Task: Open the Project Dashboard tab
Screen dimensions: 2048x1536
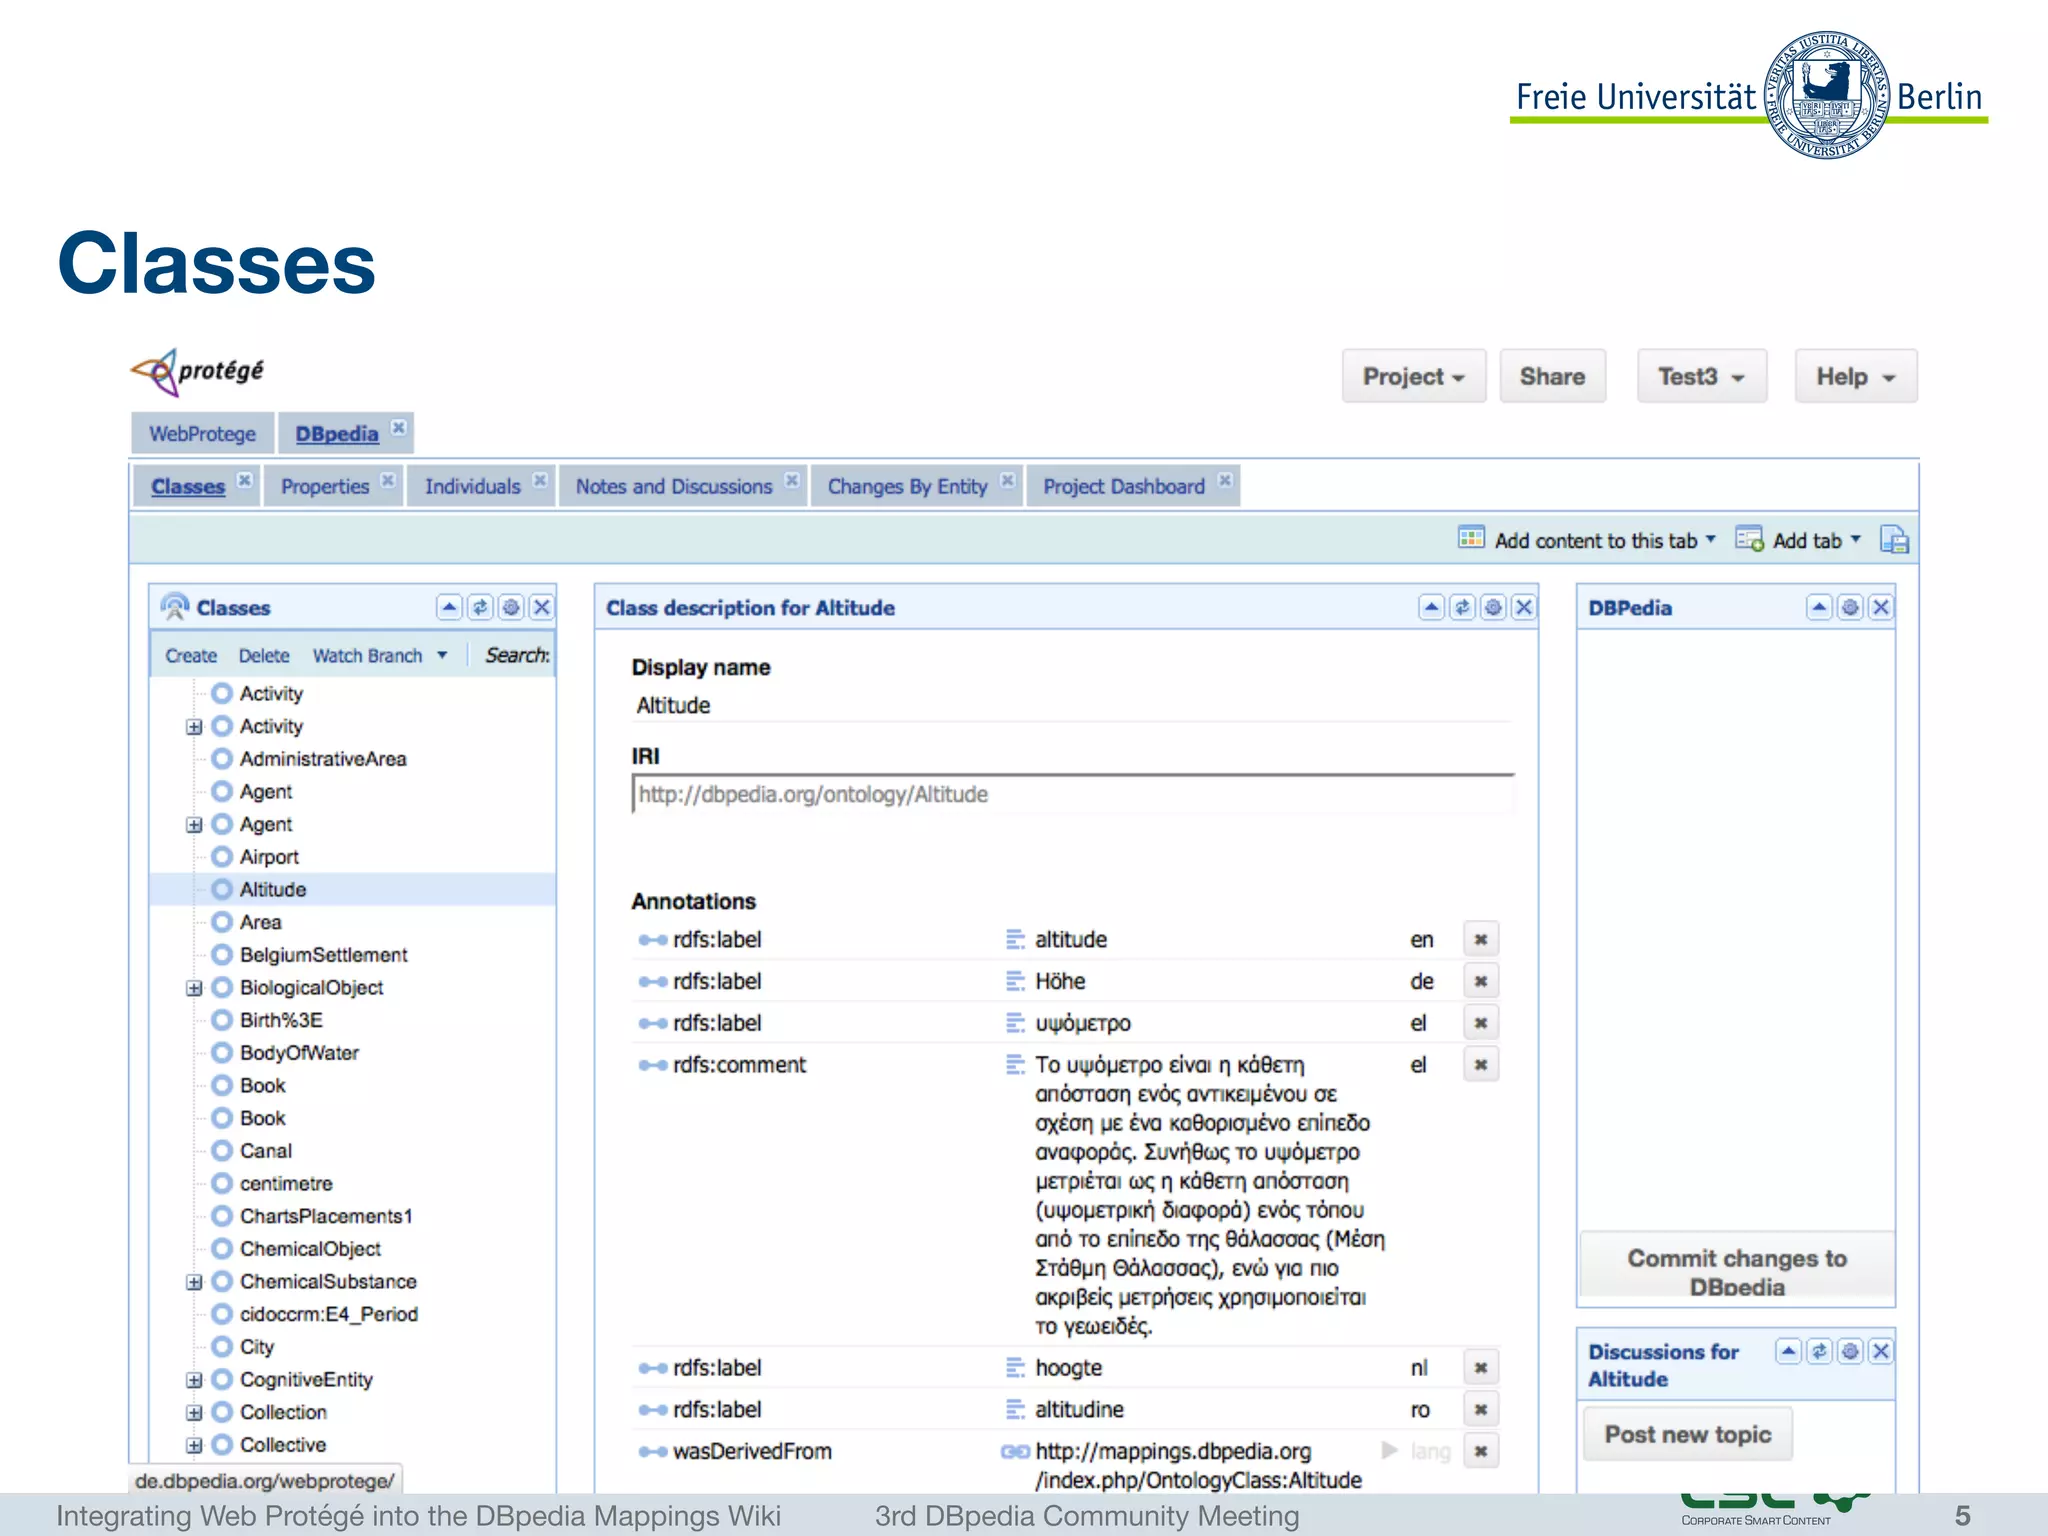Action: (x=1124, y=487)
